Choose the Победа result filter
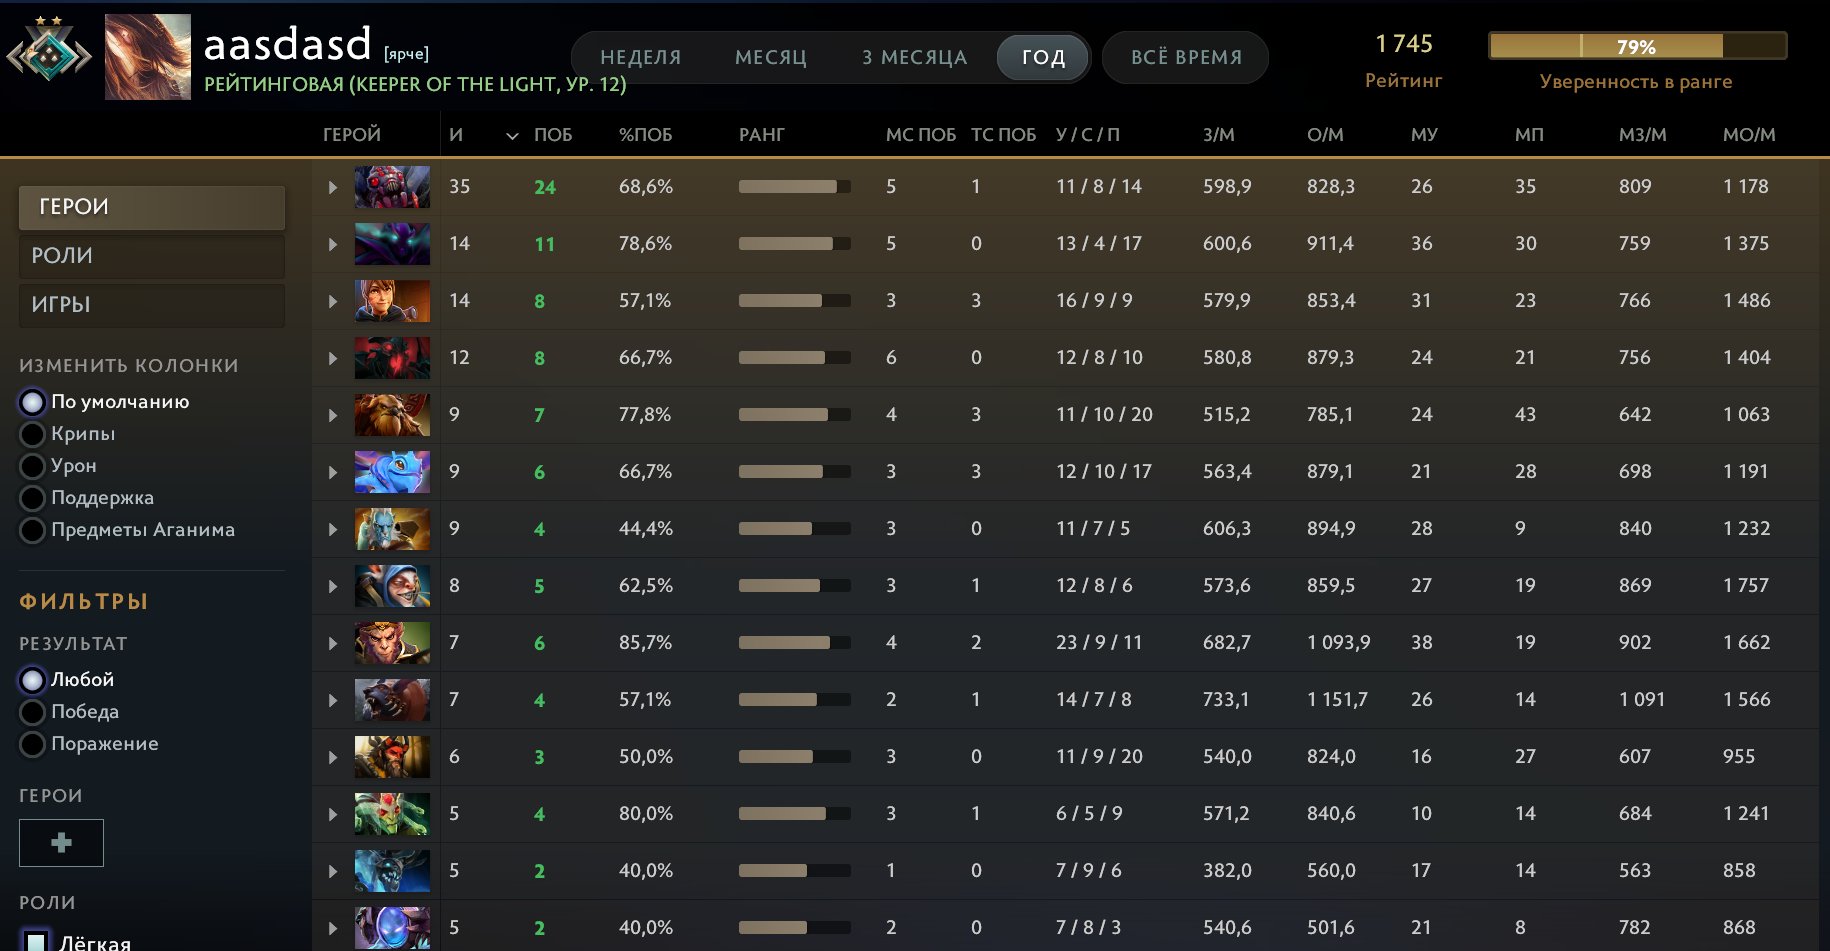 point(33,712)
